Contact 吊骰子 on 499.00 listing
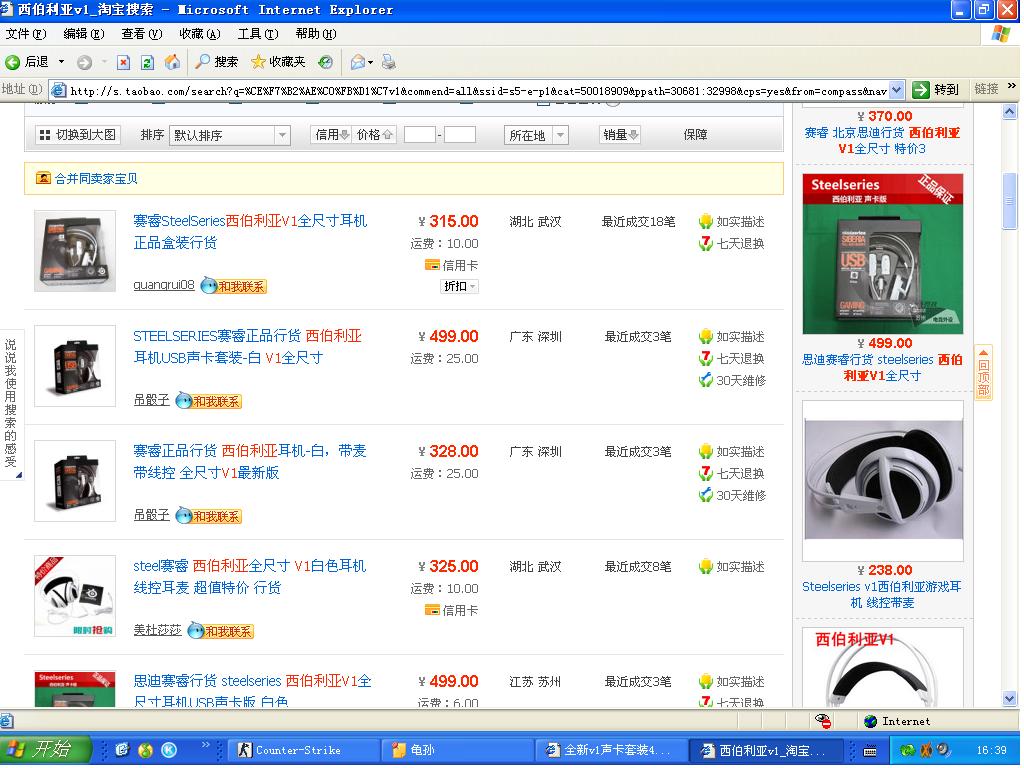The height and width of the screenshot is (768, 1024). point(209,401)
